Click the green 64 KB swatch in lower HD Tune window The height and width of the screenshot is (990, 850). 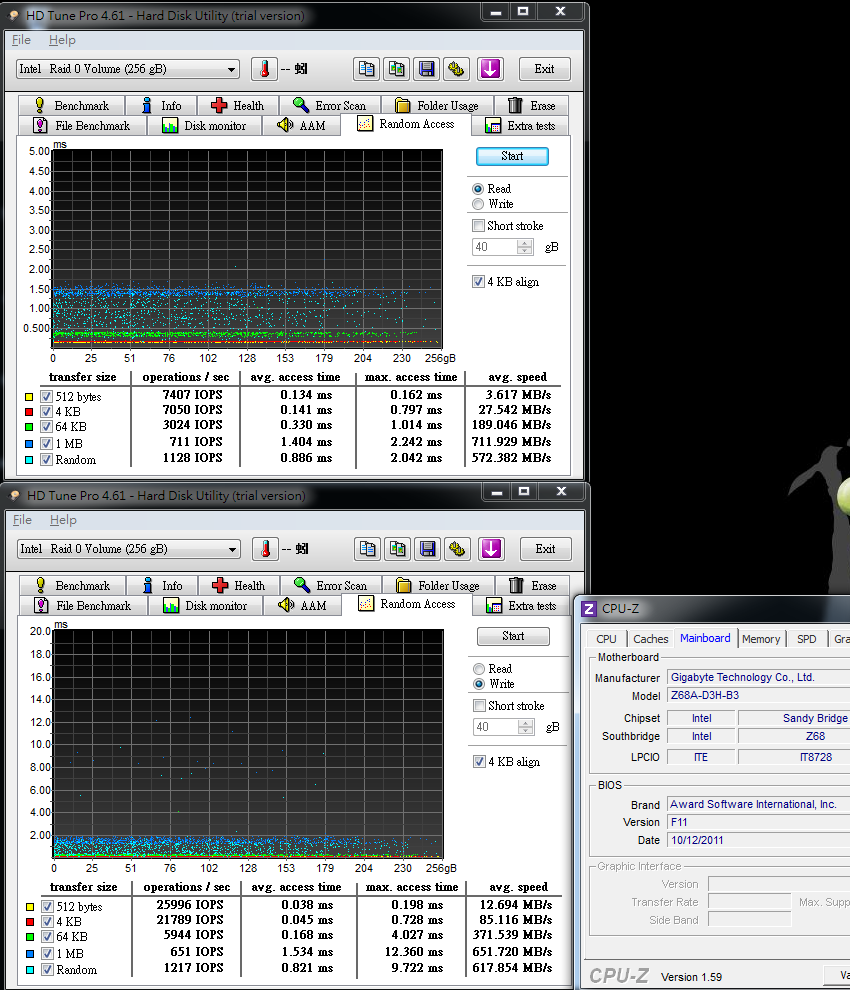click(30, 937)
